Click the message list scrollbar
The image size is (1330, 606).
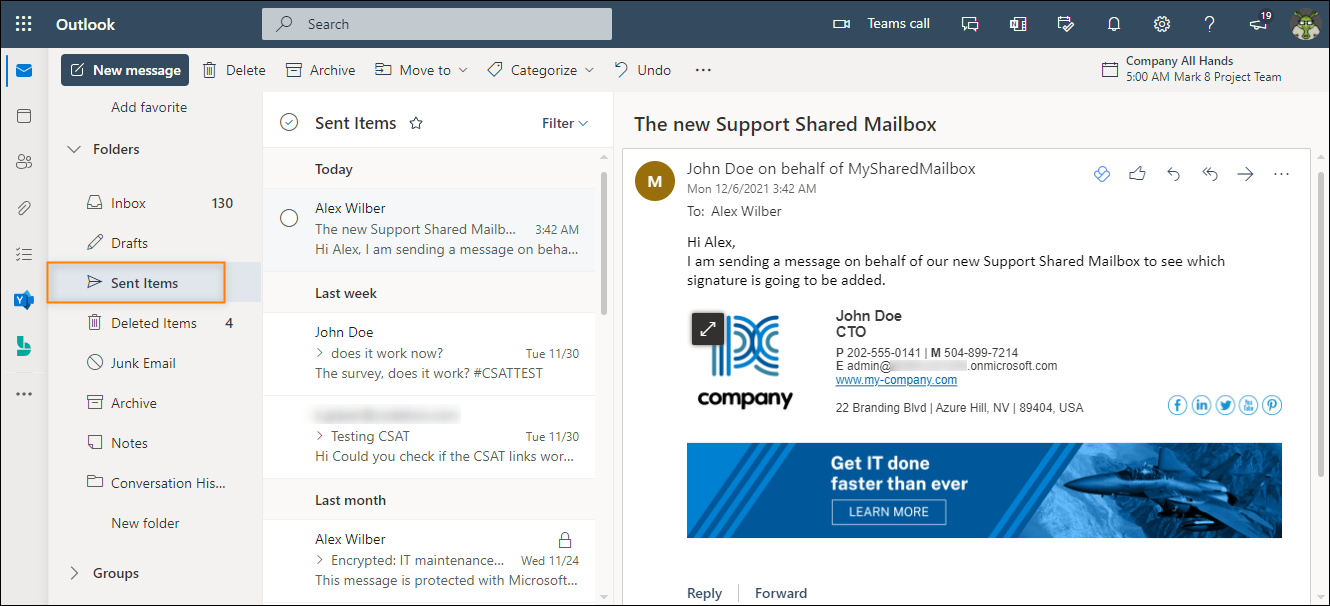[603, 242]
